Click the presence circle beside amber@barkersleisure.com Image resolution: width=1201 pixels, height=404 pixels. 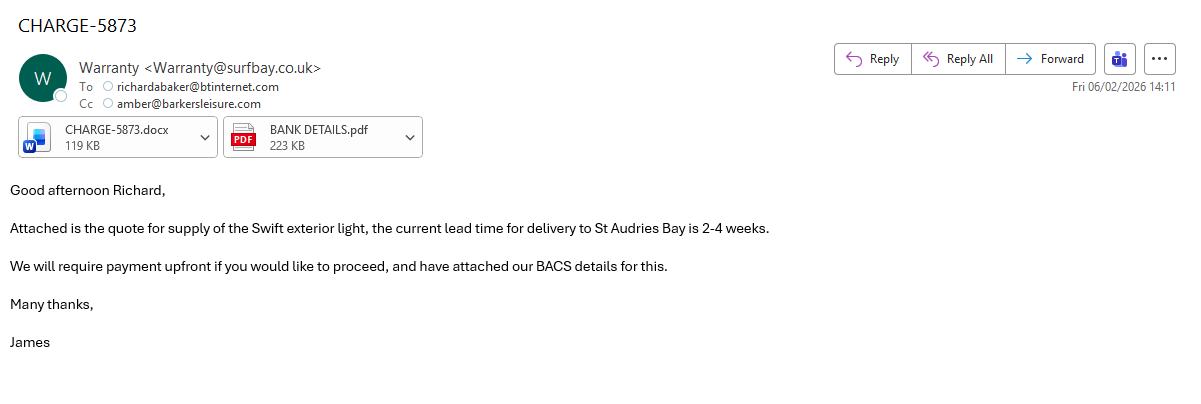tap(108, 103)
